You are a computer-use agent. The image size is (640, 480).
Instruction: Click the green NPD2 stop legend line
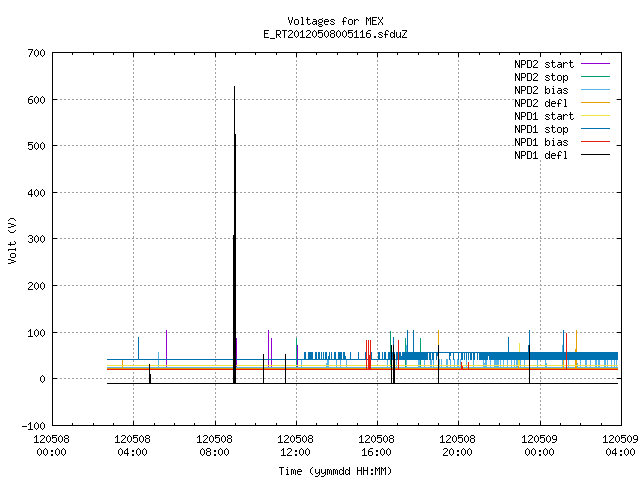pyautogui.click(x=596, y=77)
